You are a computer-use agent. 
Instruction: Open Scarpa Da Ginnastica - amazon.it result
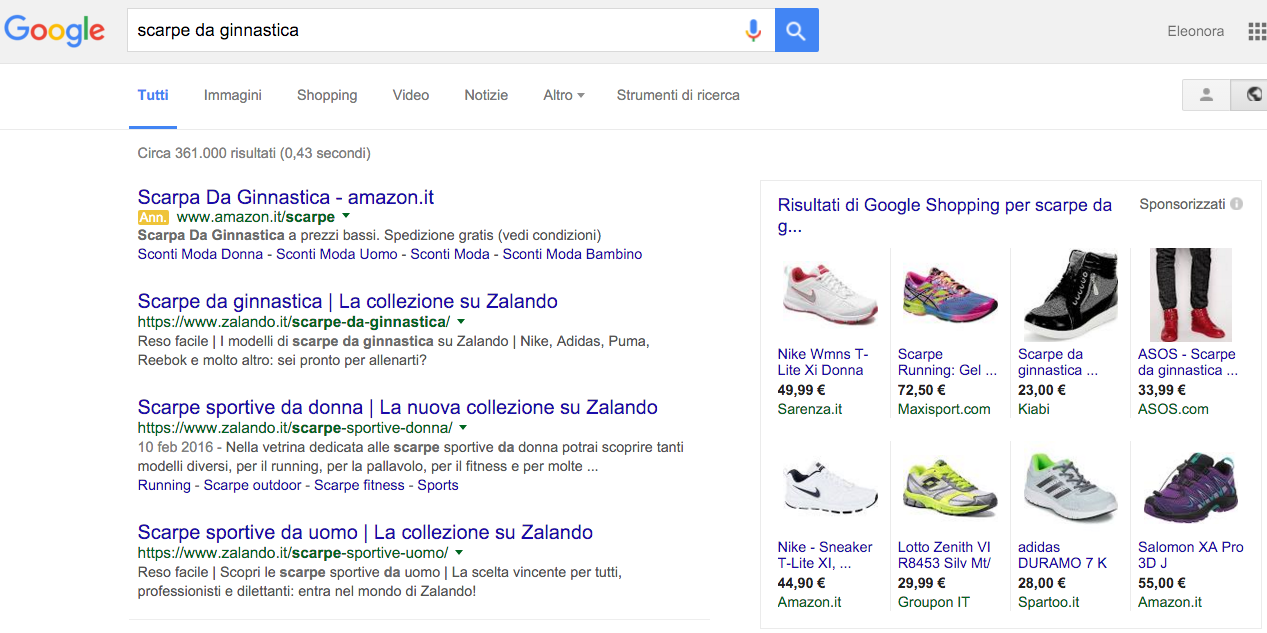pos(286,197)
